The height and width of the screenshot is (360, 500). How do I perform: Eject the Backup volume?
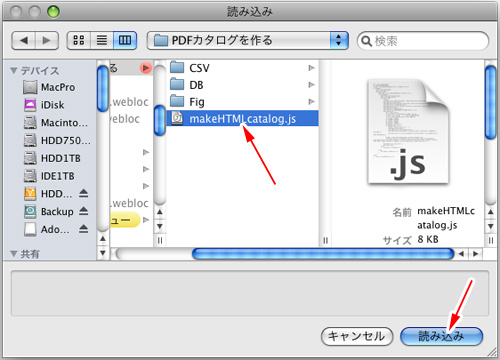point(83,211)
